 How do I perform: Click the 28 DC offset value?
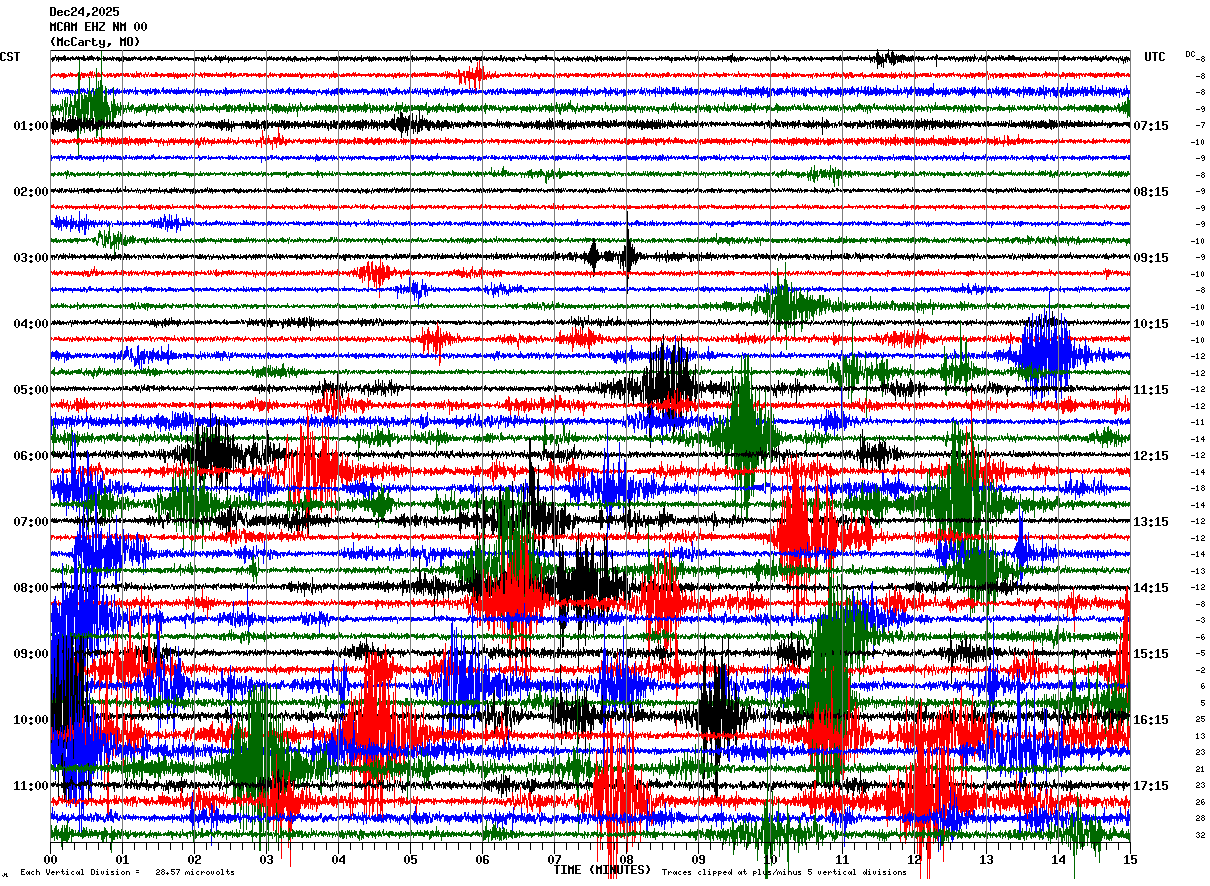coord(1200,818)
